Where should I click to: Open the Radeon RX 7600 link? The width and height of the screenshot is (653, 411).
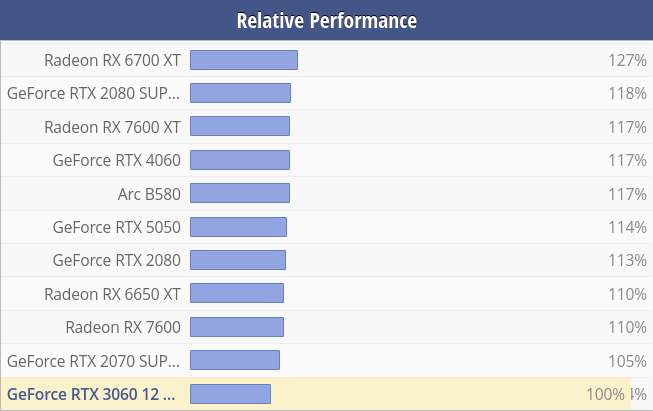tap(123, 327)
